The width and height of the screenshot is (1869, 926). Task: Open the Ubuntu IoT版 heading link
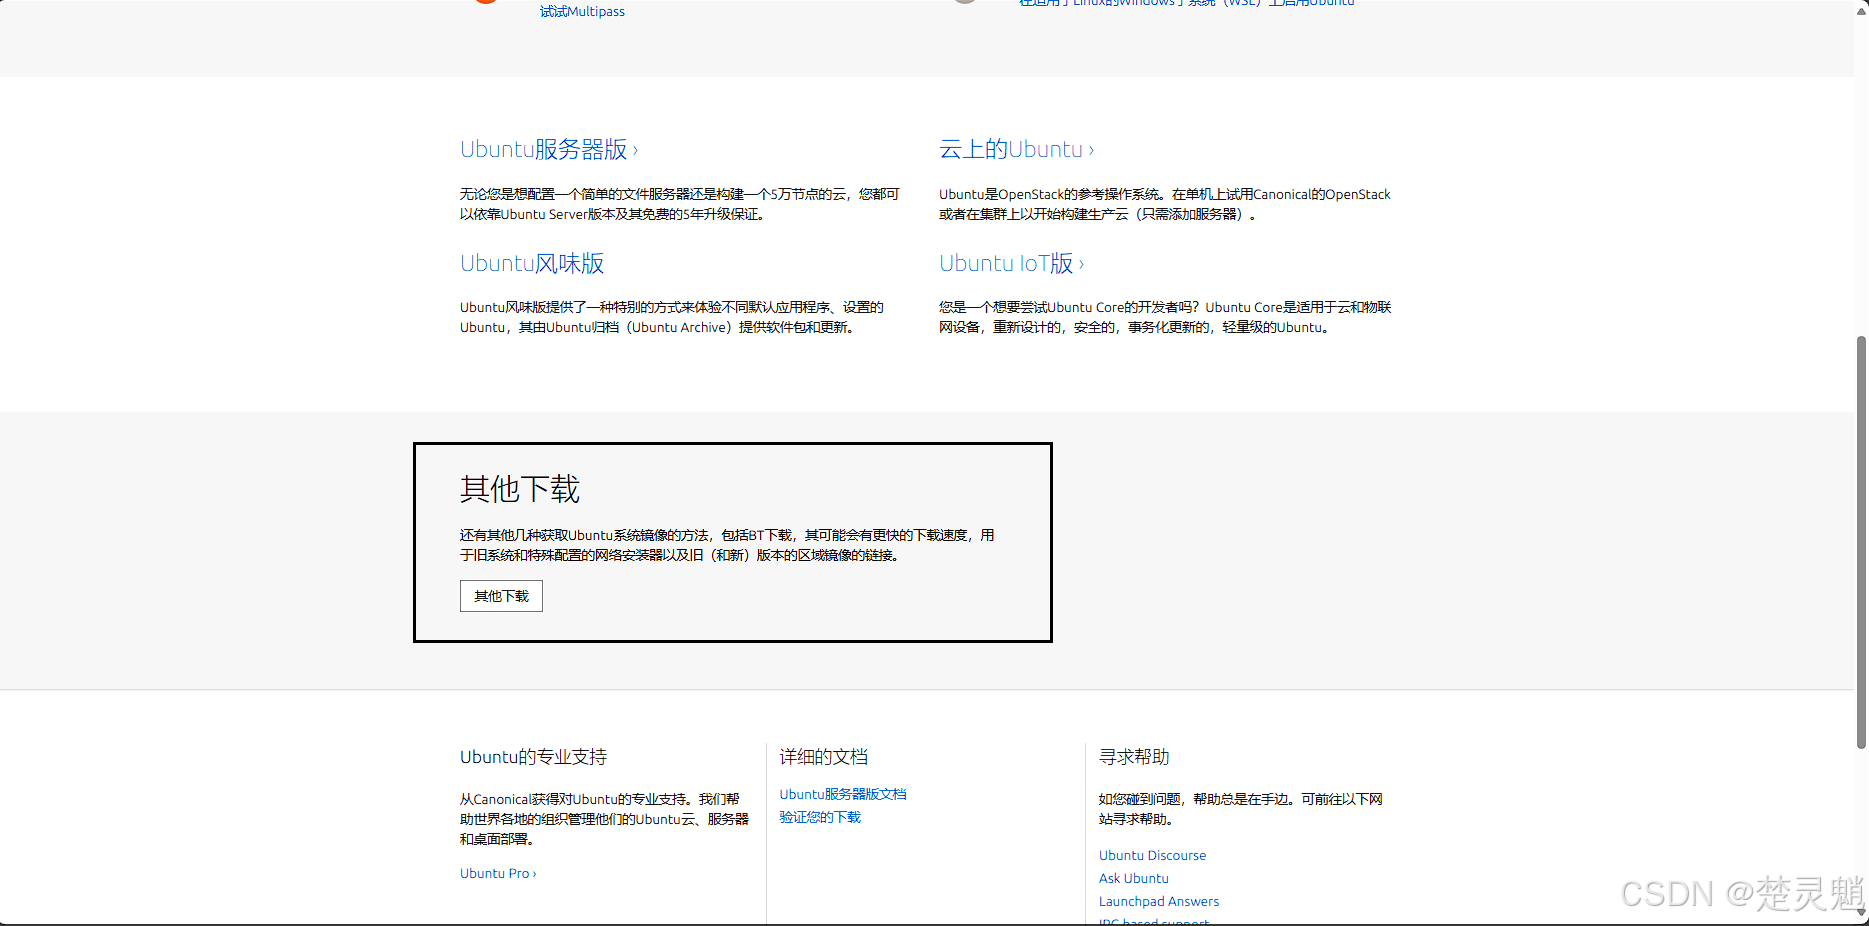click(1011, 263)
